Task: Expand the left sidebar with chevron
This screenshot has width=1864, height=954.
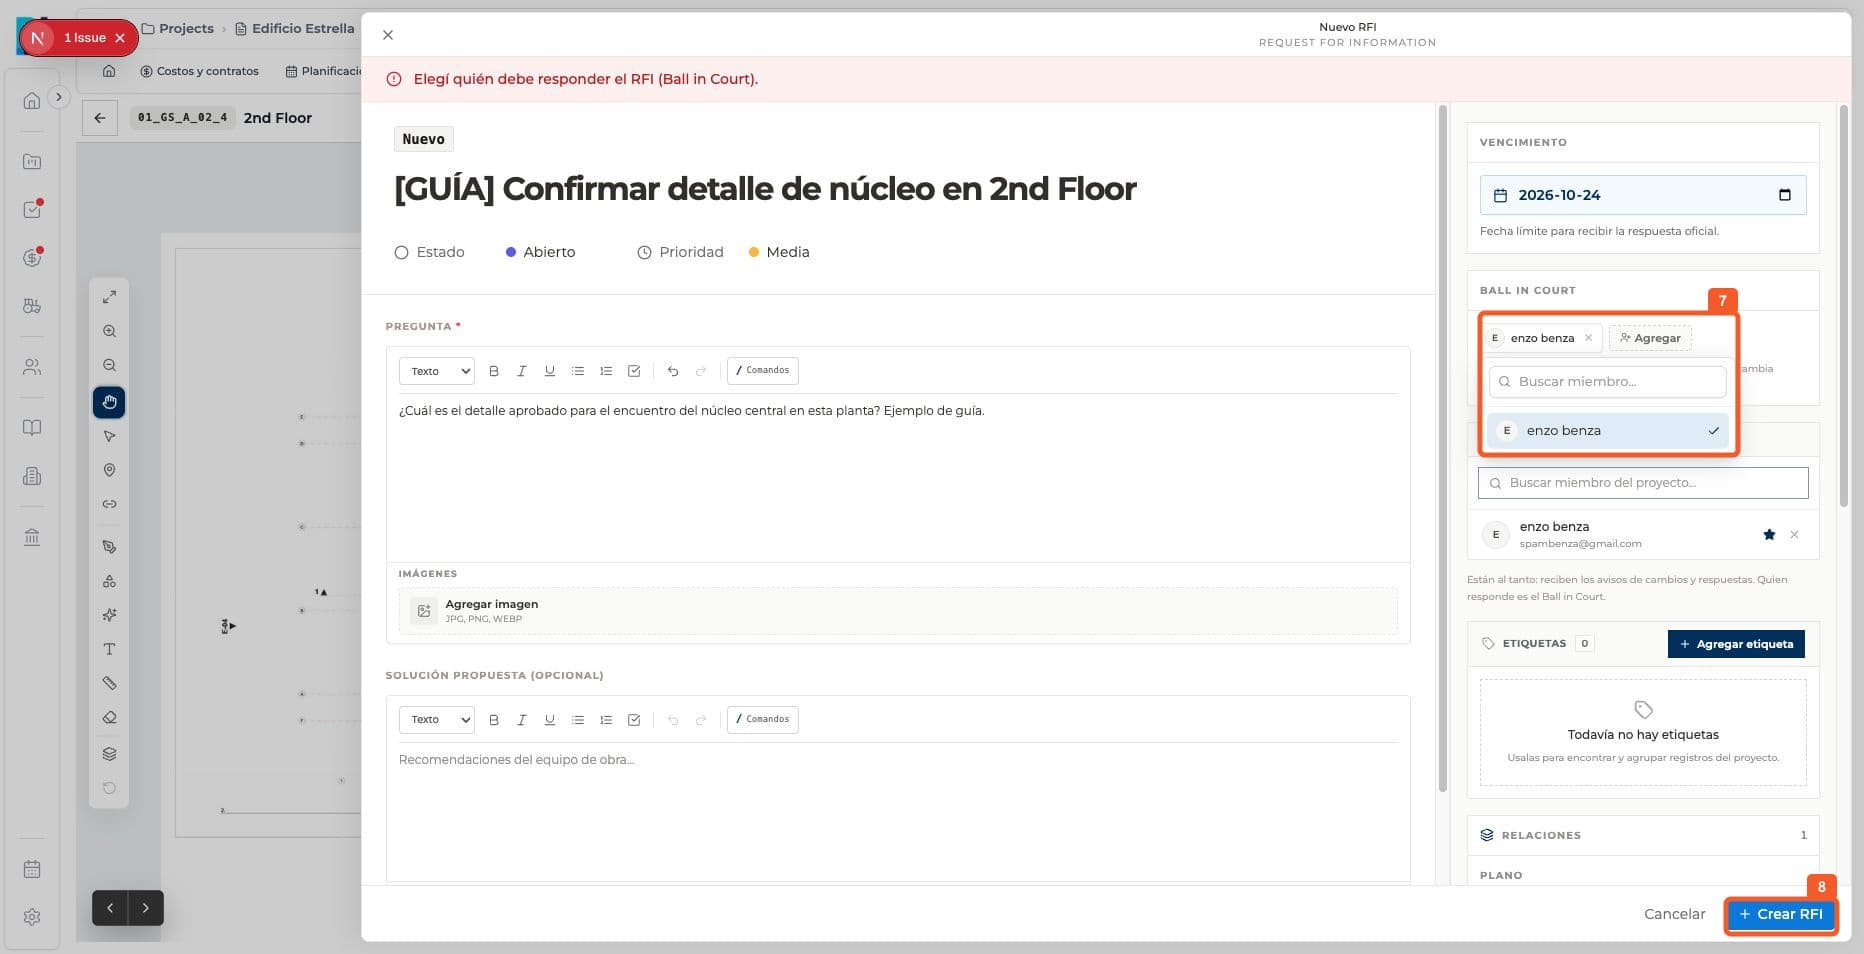Action: [x=59, y=97]
